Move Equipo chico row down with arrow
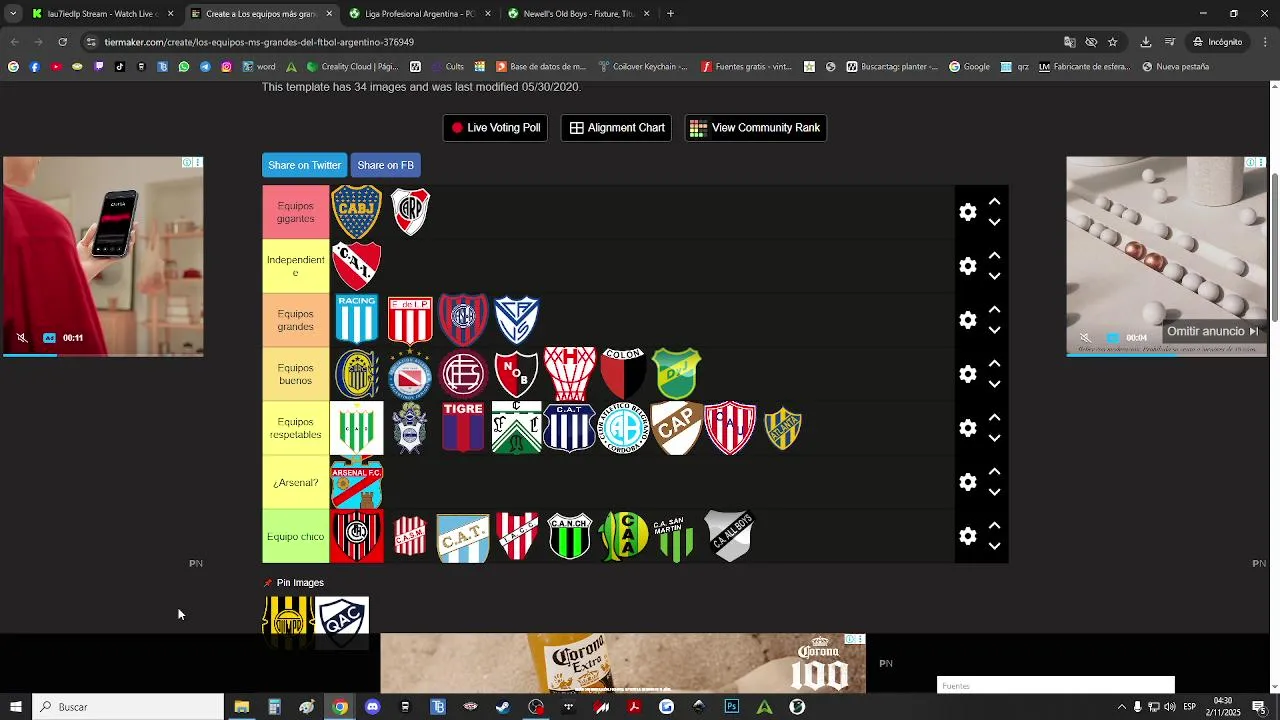This screenshot has width=1280, height=720. 994,546
